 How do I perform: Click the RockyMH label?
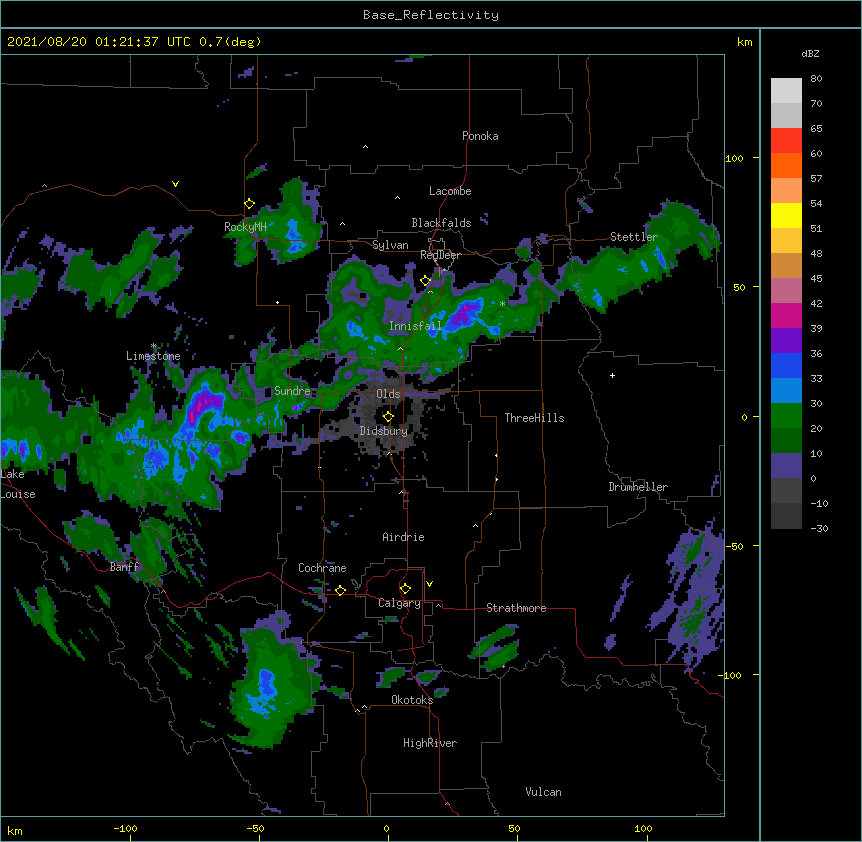pos(245,226)
